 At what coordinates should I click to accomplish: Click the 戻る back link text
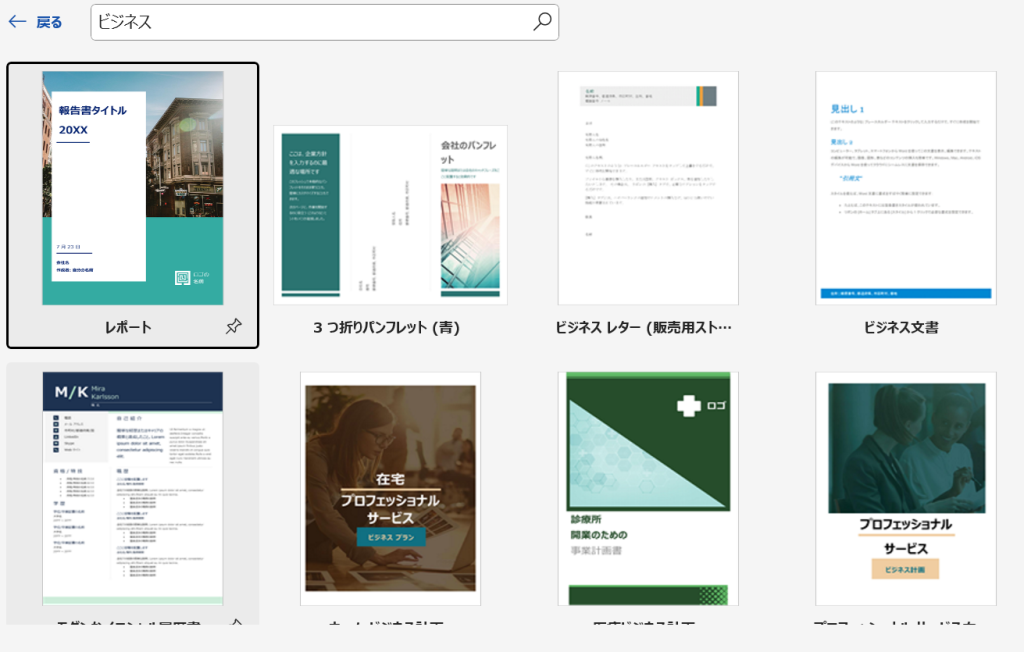tap(49, 22)
